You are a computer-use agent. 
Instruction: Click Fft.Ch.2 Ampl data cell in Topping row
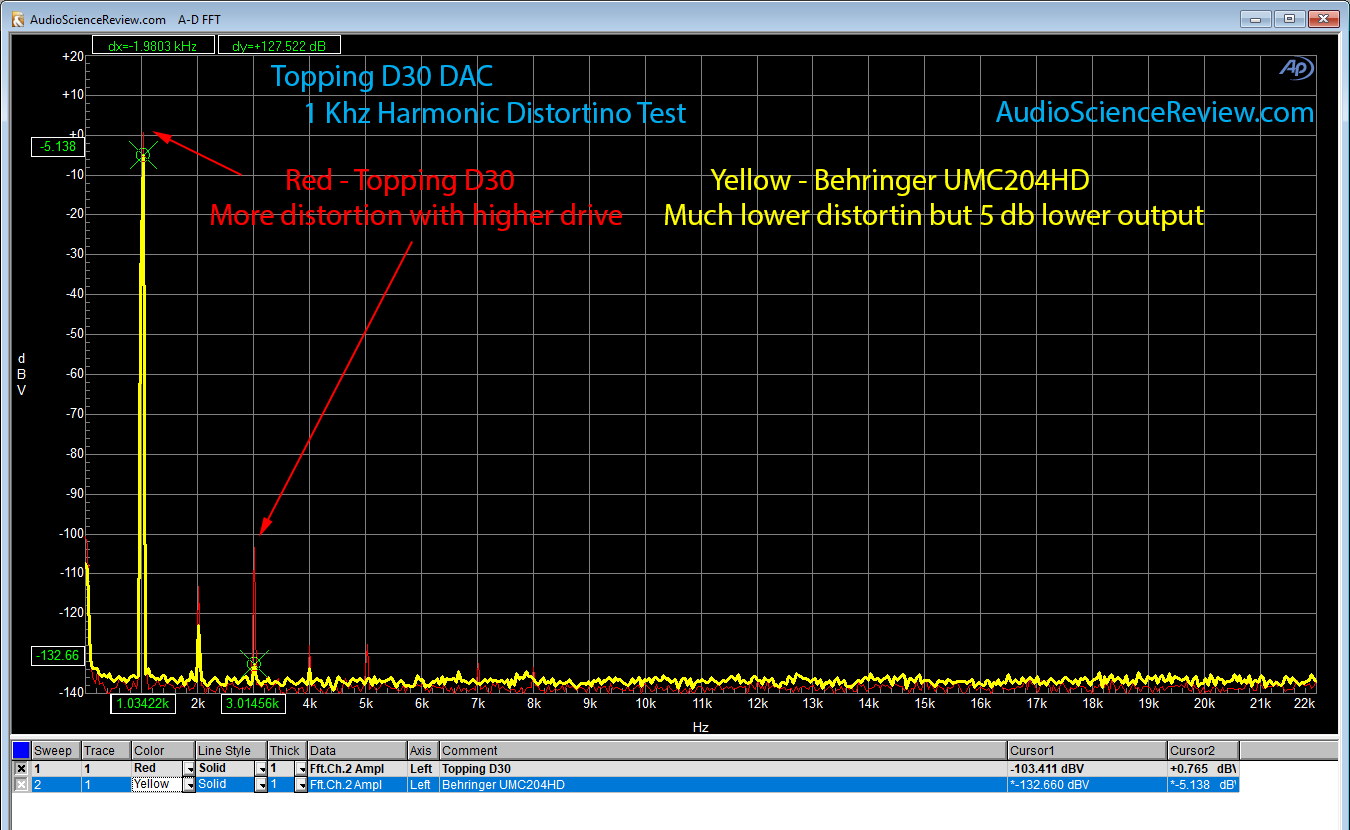pyautogui.click(x=357, y=768)
